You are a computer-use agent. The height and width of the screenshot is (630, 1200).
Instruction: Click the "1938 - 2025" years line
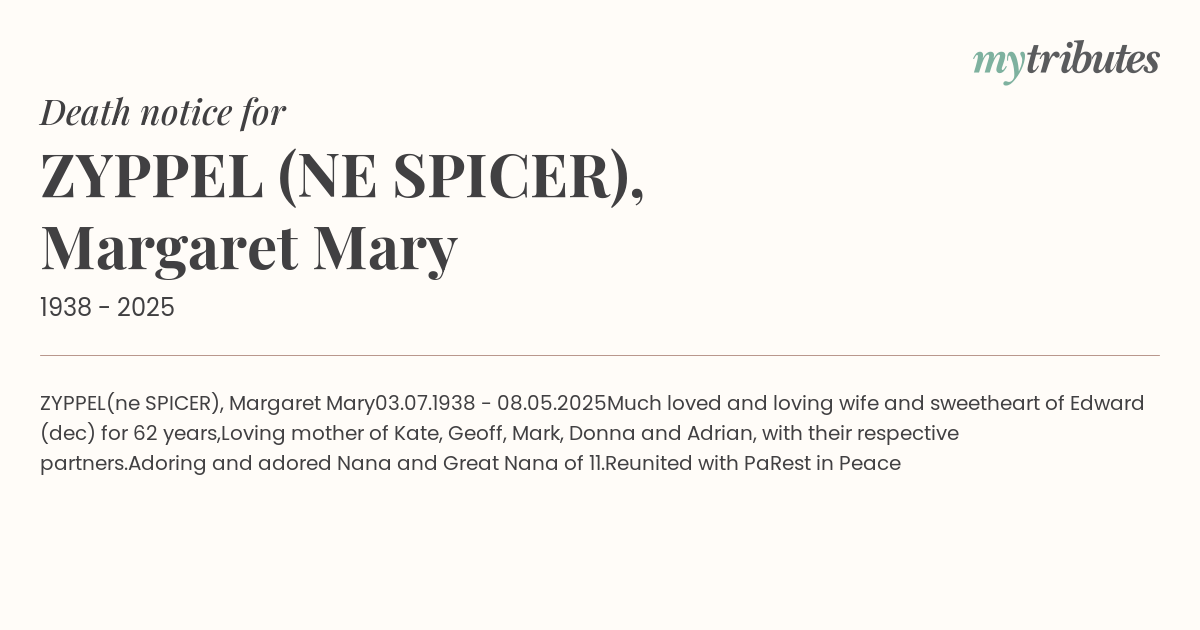click(x=107, y=308)
